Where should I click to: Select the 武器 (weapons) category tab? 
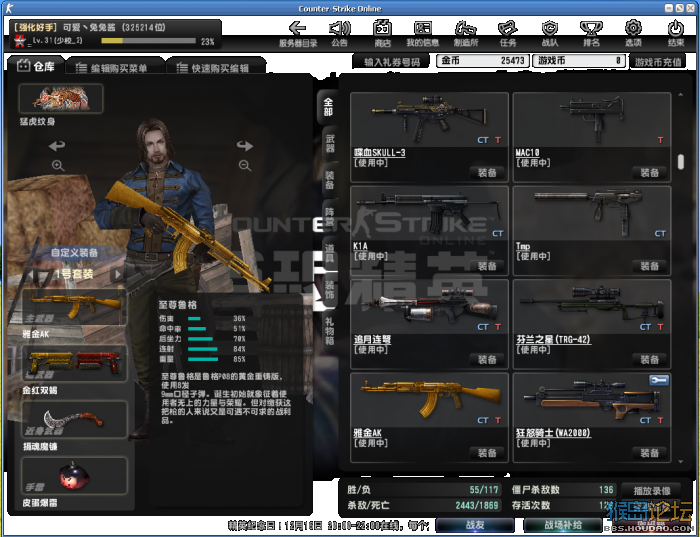click(x=330, y=144)
